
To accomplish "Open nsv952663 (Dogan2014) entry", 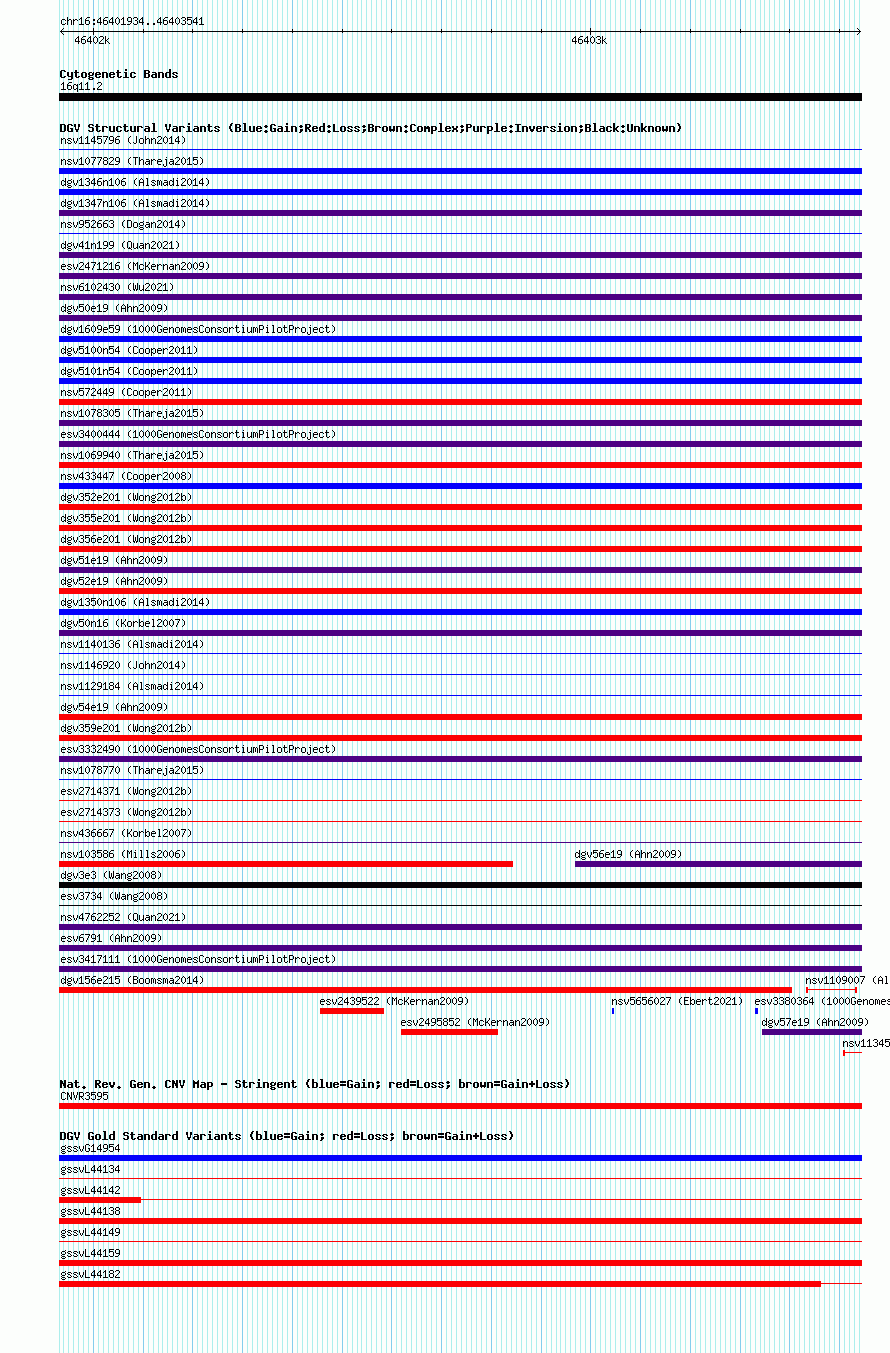I will 123,224.
